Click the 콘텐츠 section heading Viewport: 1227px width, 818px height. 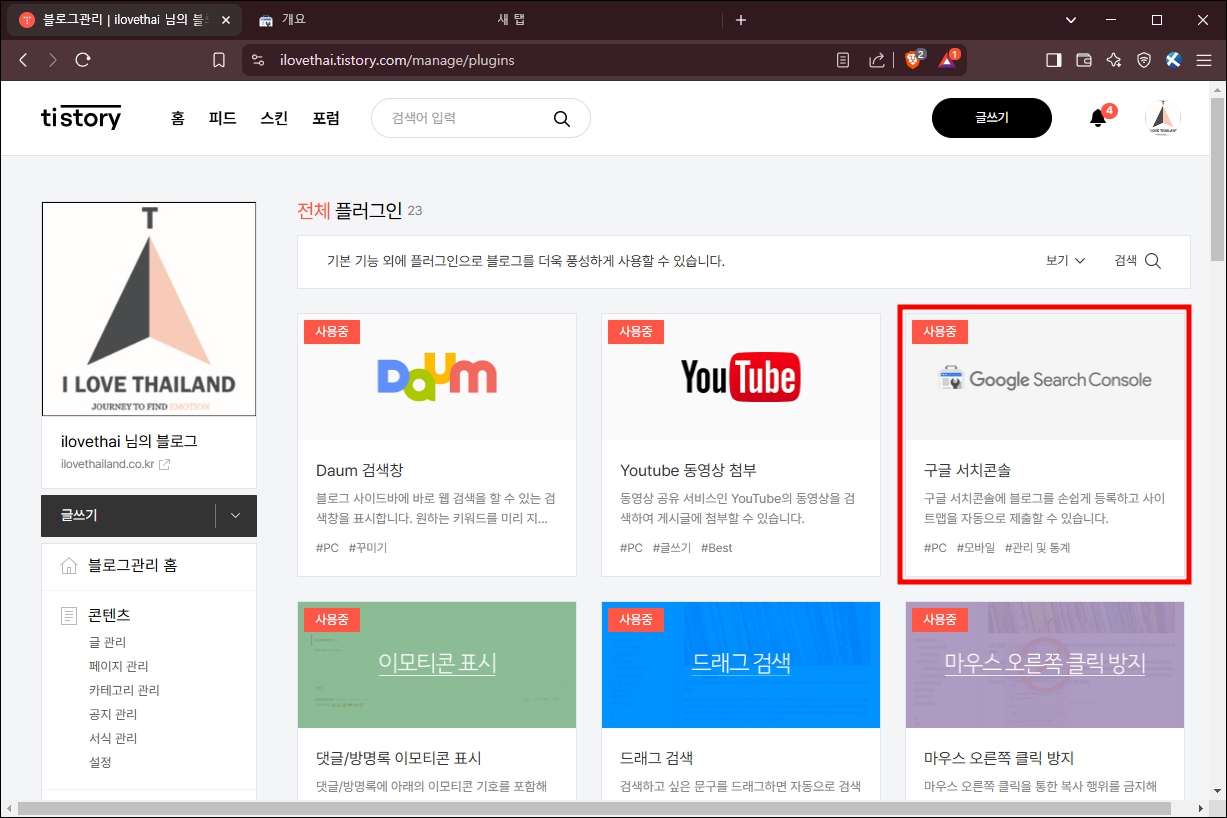click(x=109, y=615)
